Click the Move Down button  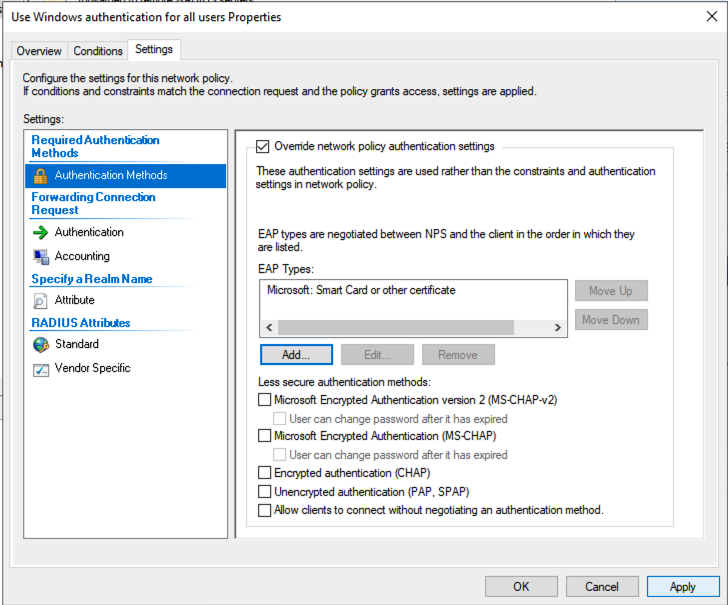[611, 320]
